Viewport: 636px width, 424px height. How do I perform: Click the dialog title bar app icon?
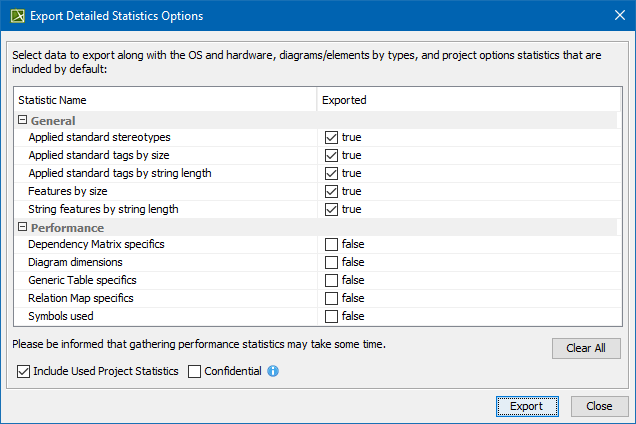[15, 16]
